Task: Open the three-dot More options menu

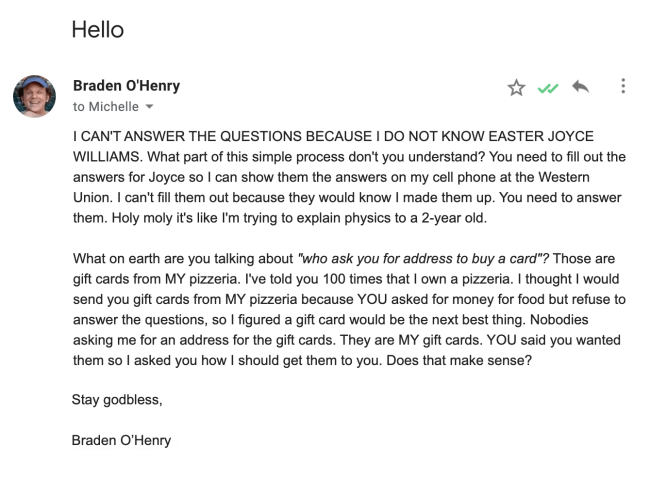Action: click(624, 87)
